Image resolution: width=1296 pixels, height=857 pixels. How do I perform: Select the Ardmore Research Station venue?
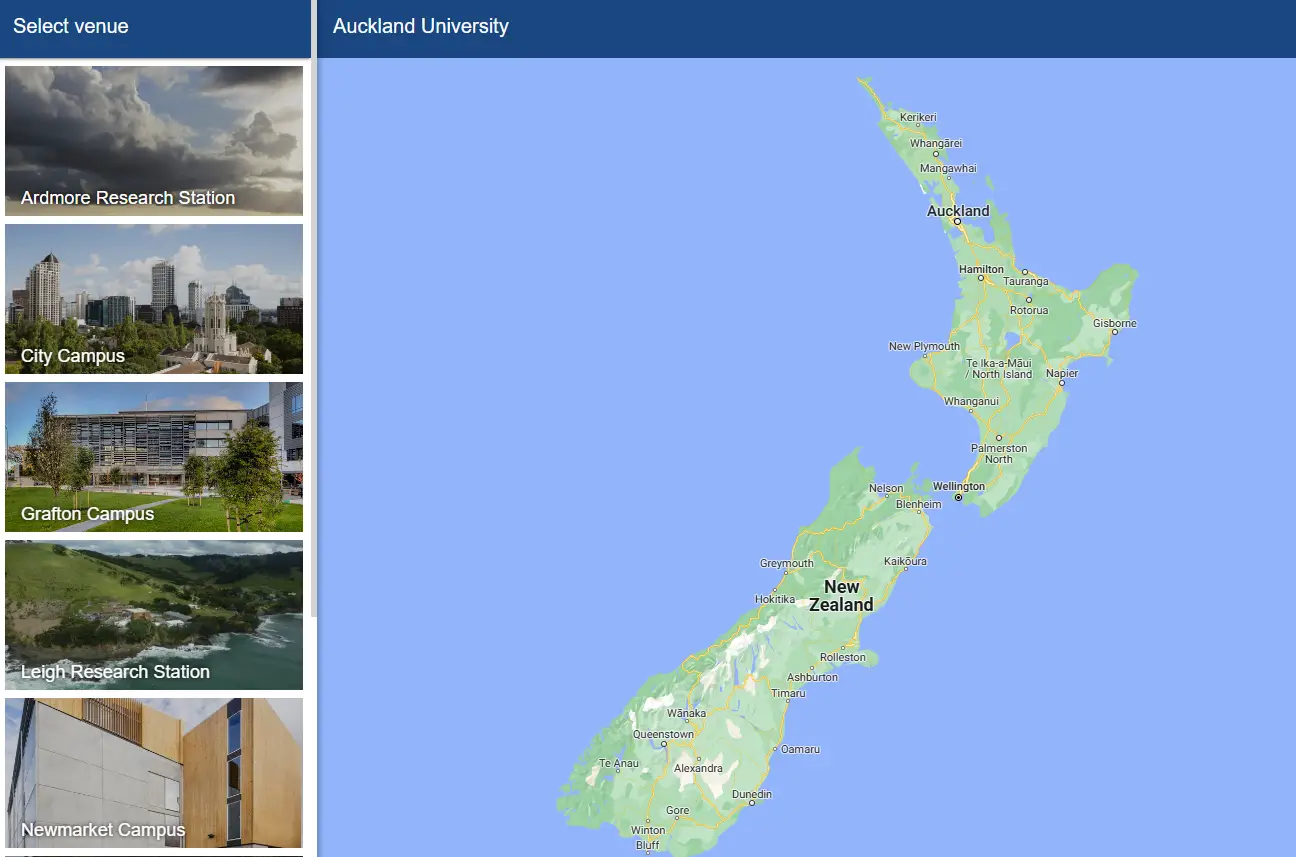(x=154, y=141)
